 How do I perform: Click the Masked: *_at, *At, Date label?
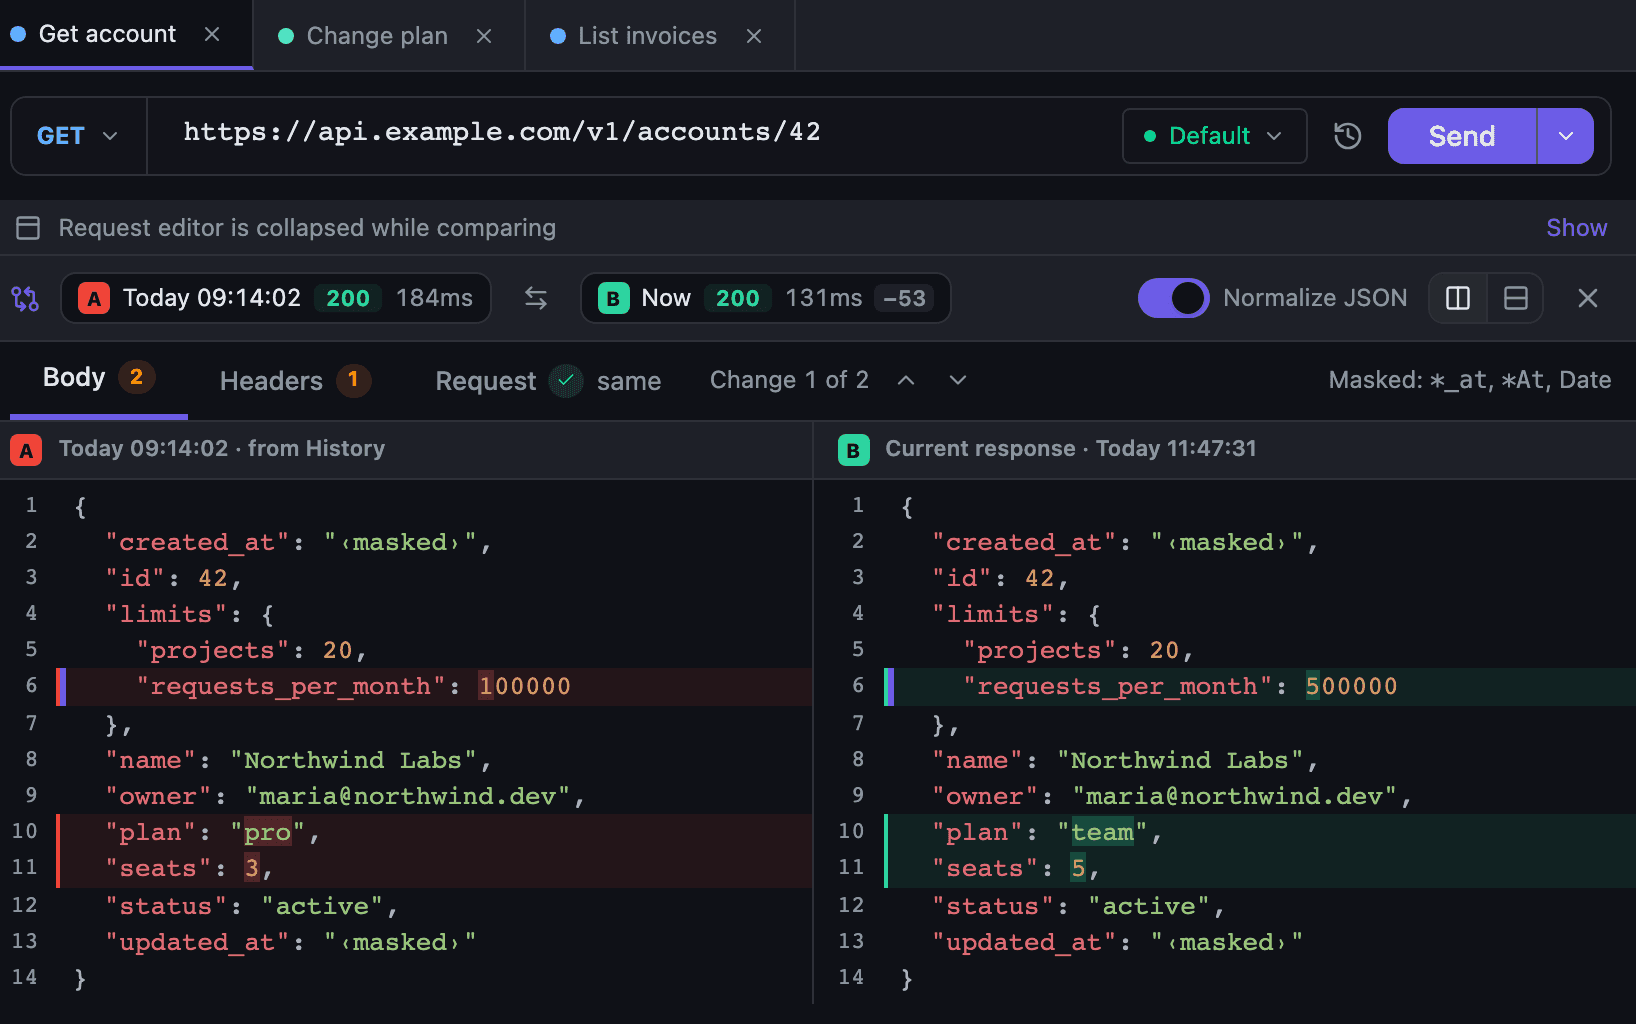coord(1469,380)
